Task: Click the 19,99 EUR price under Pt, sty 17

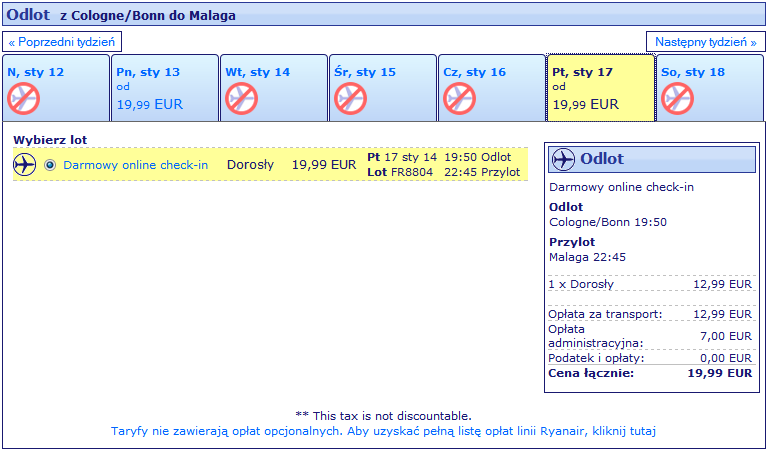Action: click(x=586, y=105)
